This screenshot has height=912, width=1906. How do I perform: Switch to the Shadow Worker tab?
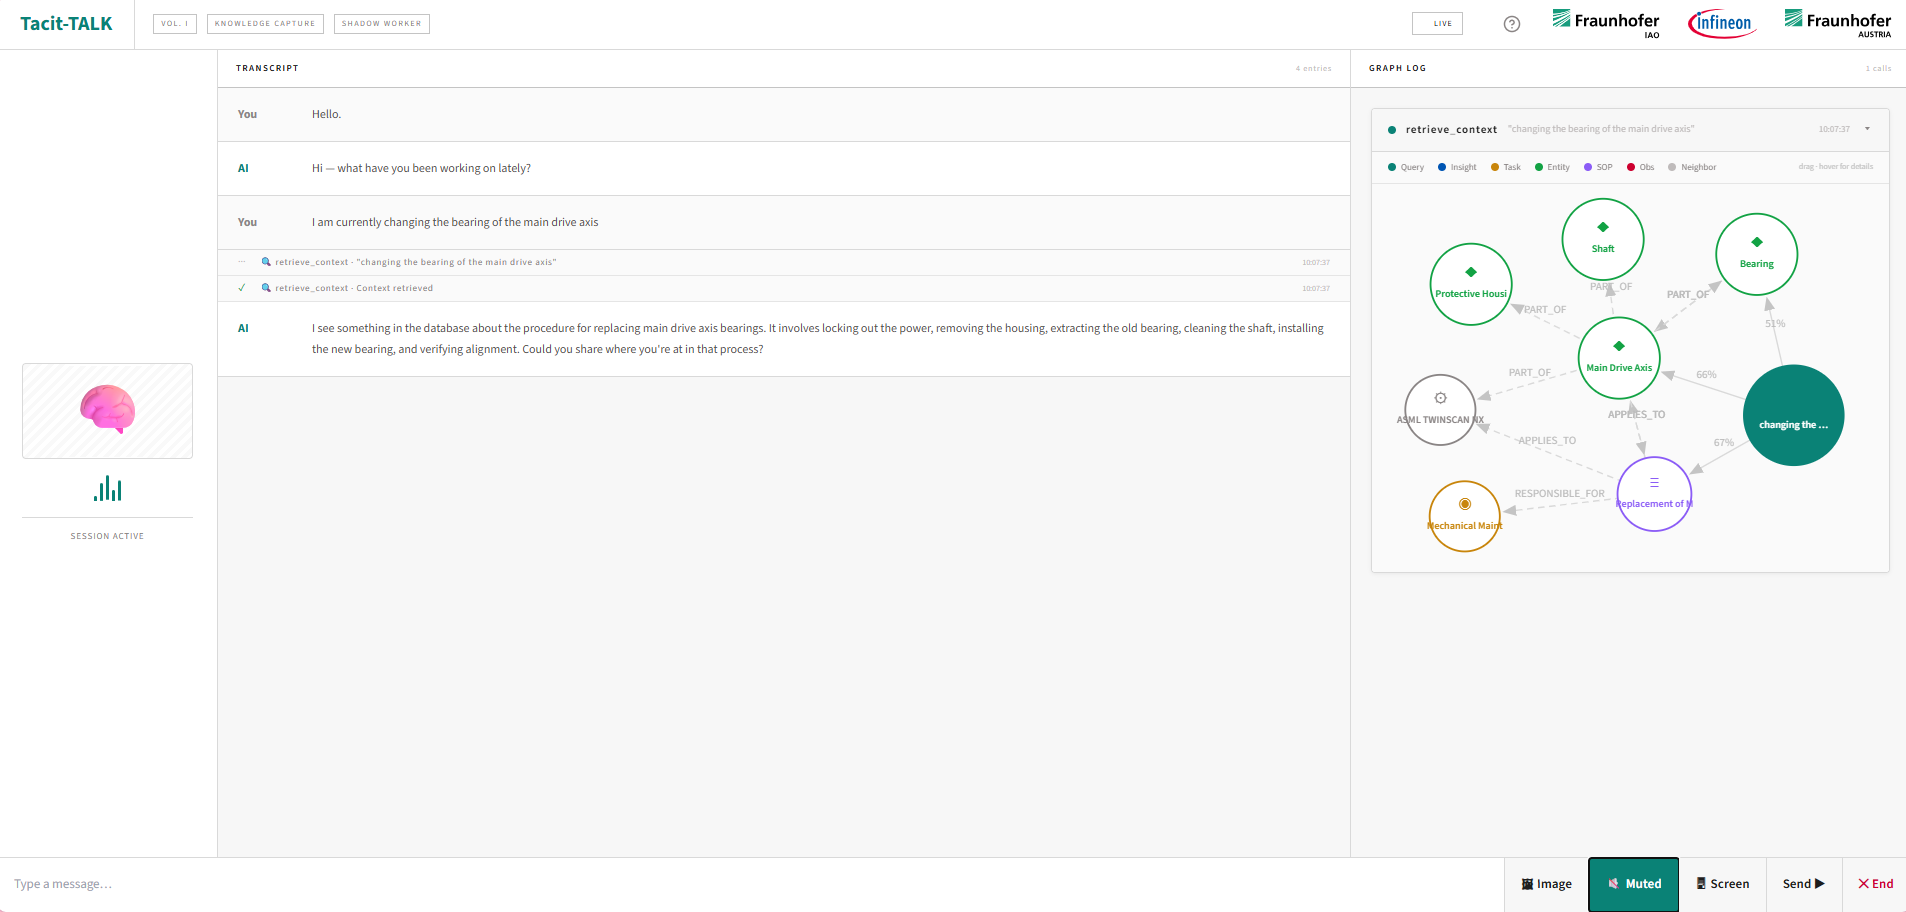(381, 24)
